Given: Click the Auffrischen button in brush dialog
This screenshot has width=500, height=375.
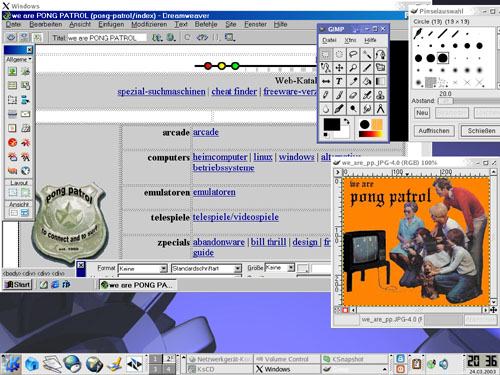Looking at the screenshot, I should click(434, 131).
